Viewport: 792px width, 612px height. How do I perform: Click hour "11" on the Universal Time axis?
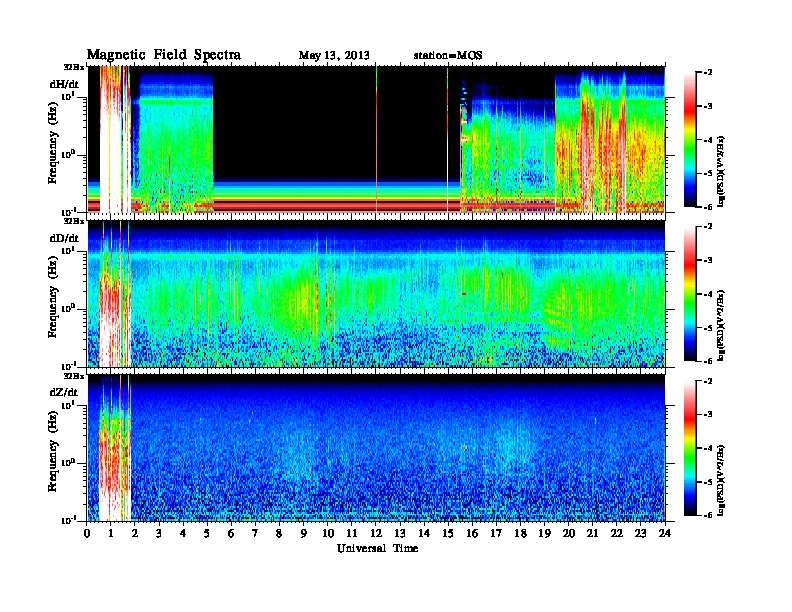(x=352, y=533)
